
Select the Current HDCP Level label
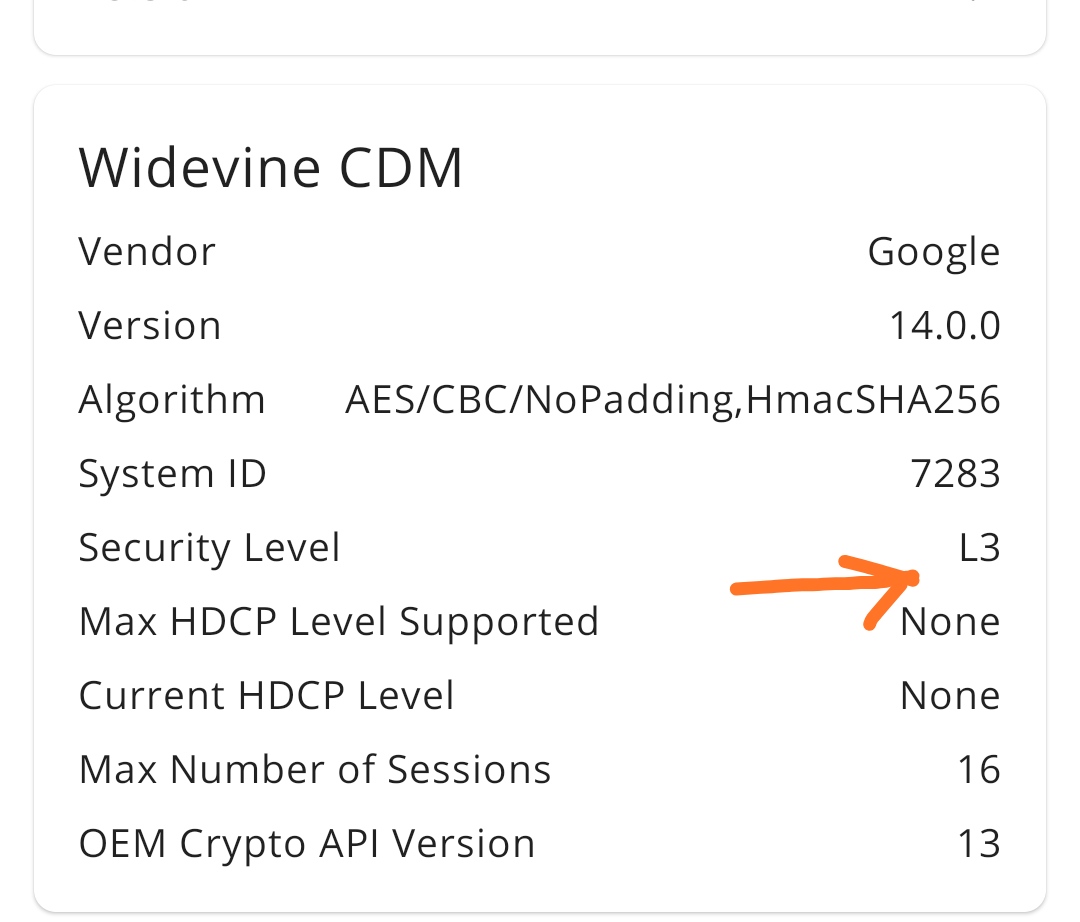point(267,695)
